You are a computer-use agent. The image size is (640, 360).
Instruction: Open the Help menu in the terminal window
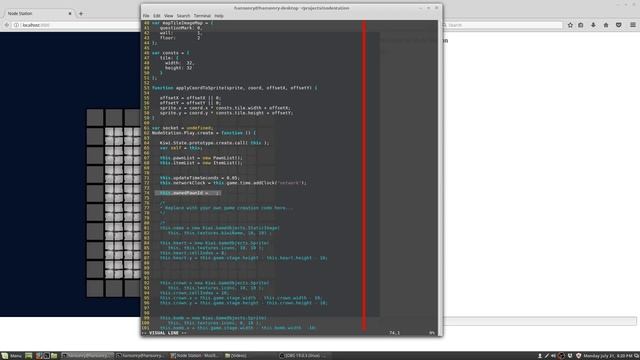tap(219, 16)
